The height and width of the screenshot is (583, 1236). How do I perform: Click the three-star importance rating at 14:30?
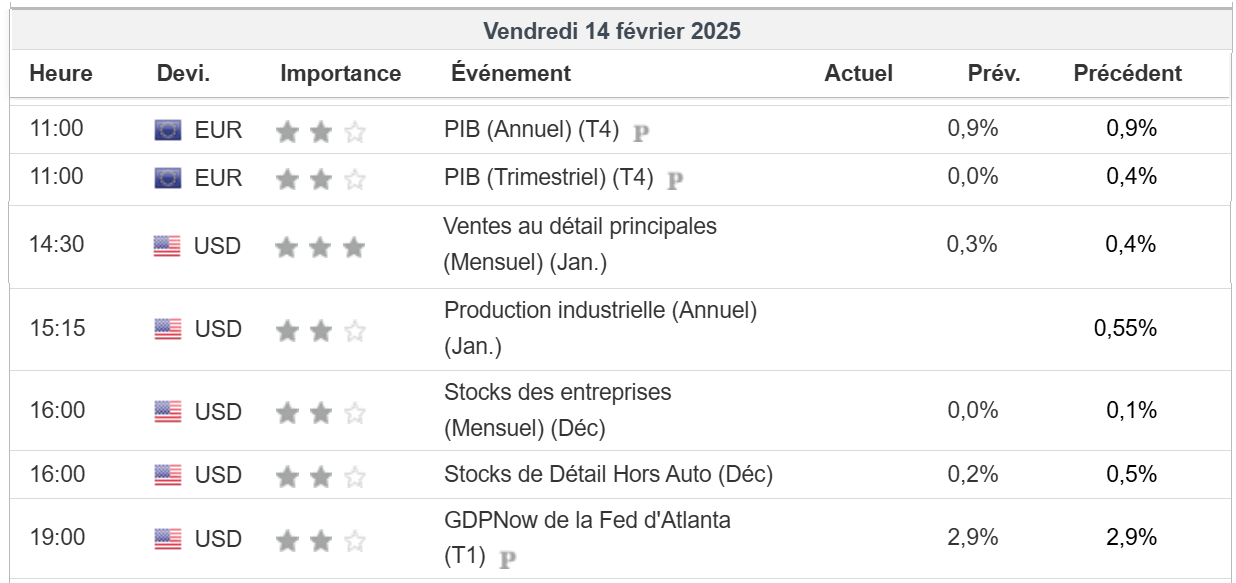[320, 247]
